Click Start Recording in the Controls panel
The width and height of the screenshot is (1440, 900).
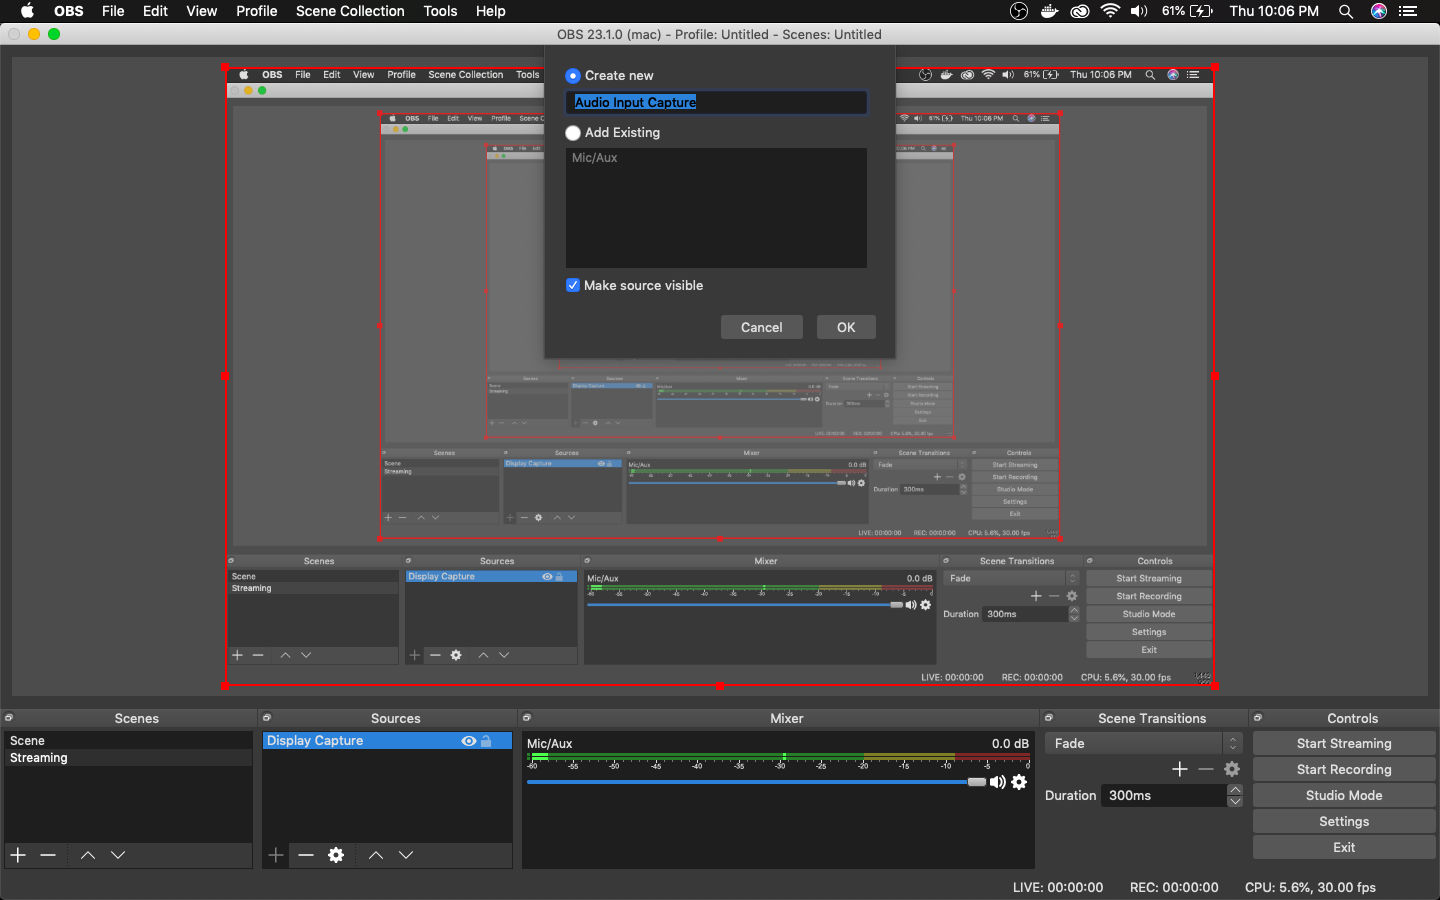coord(1344,769)
